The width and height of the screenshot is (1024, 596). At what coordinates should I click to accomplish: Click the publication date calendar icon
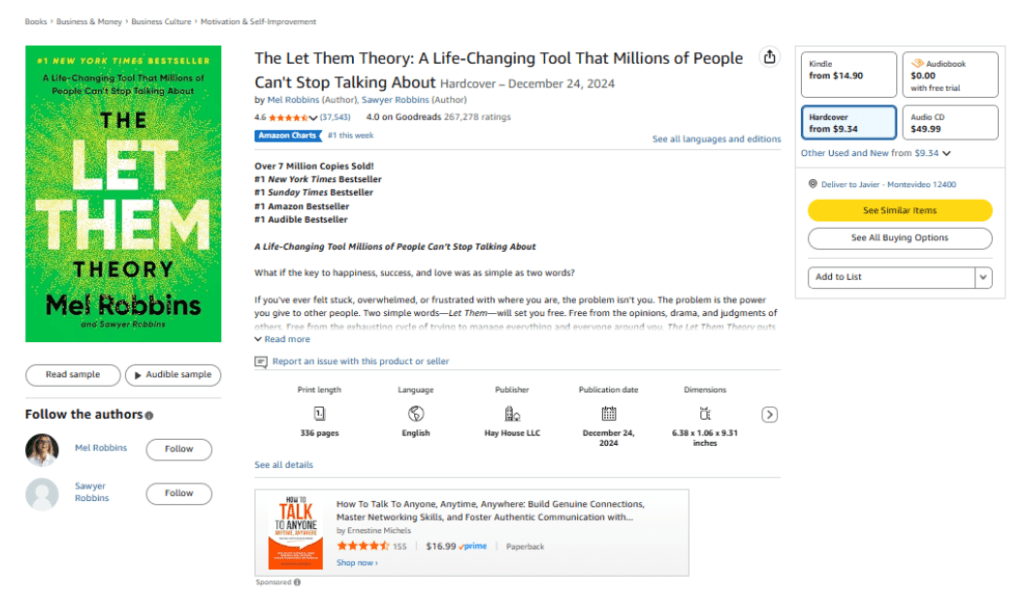[x=609, y=414]
